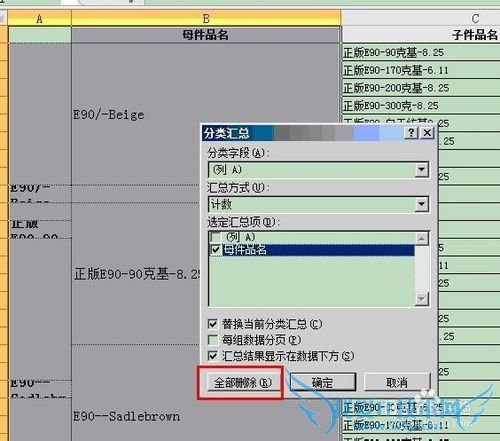Uncheck the 母件品名 item in 选定汇总项 list
The height and width of the screenshot is (441, 500).
tap(215, 250)
